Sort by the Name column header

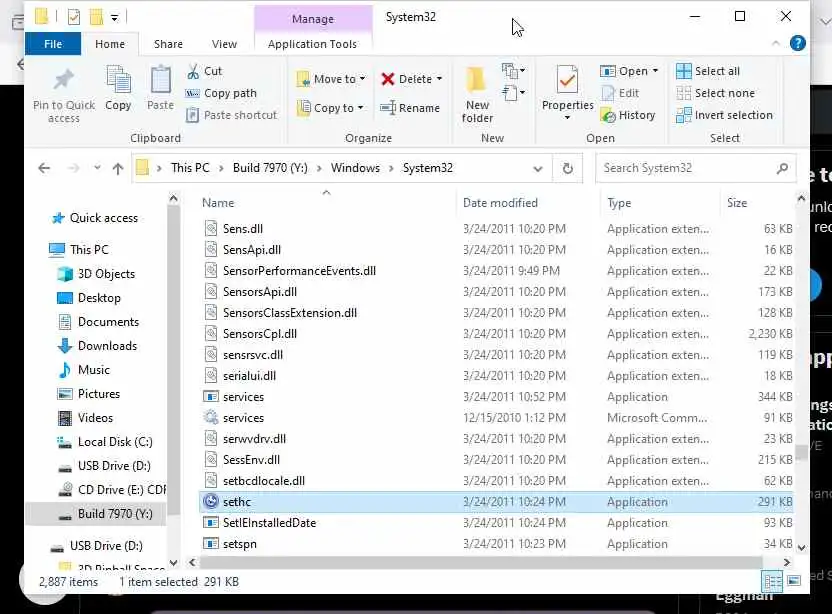tap(218, 203)
